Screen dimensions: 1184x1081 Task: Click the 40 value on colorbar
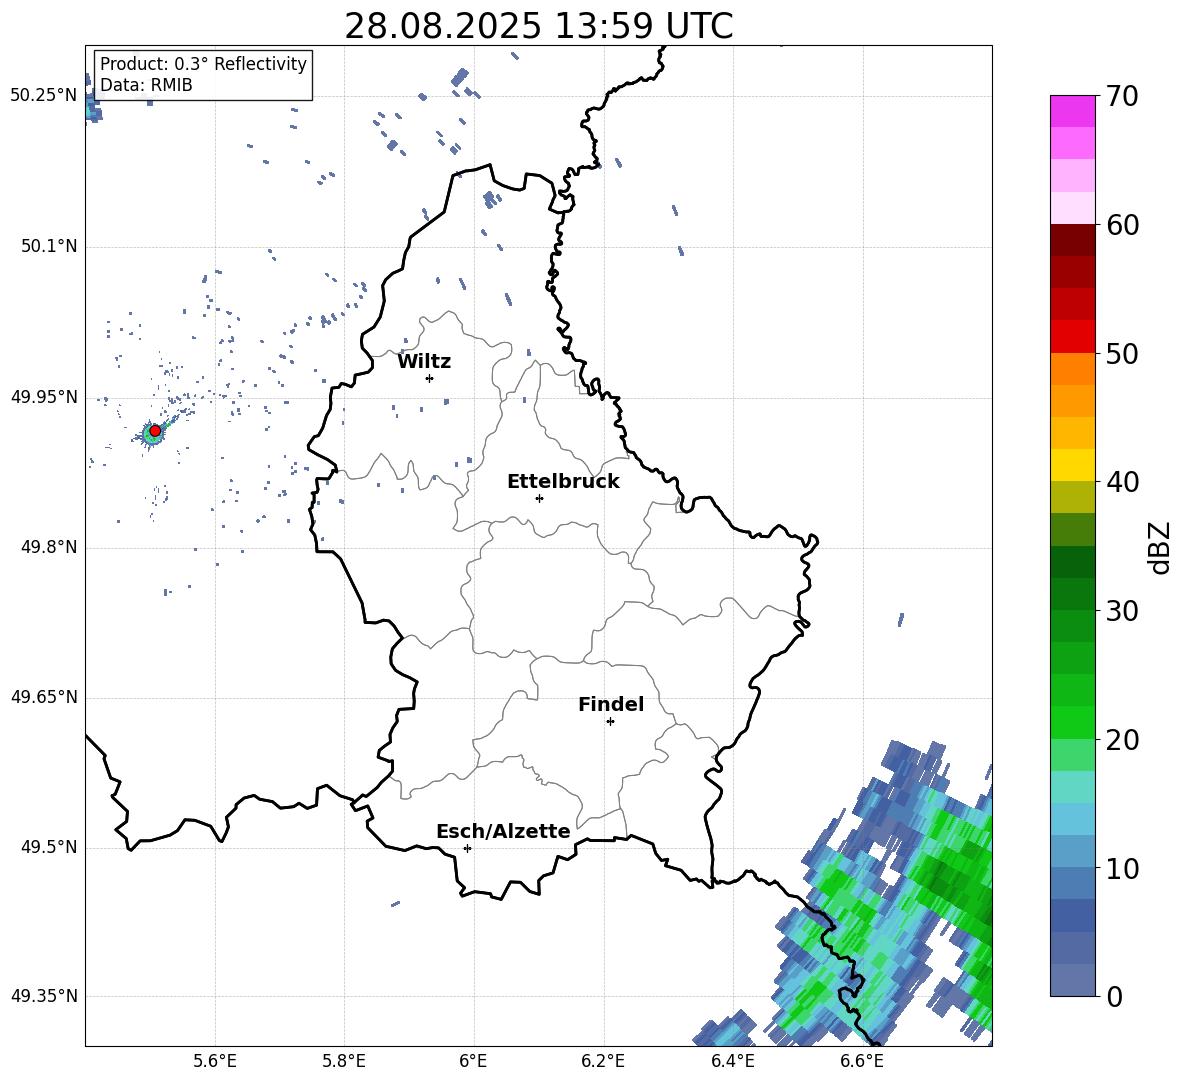[x=1122, y=482]
